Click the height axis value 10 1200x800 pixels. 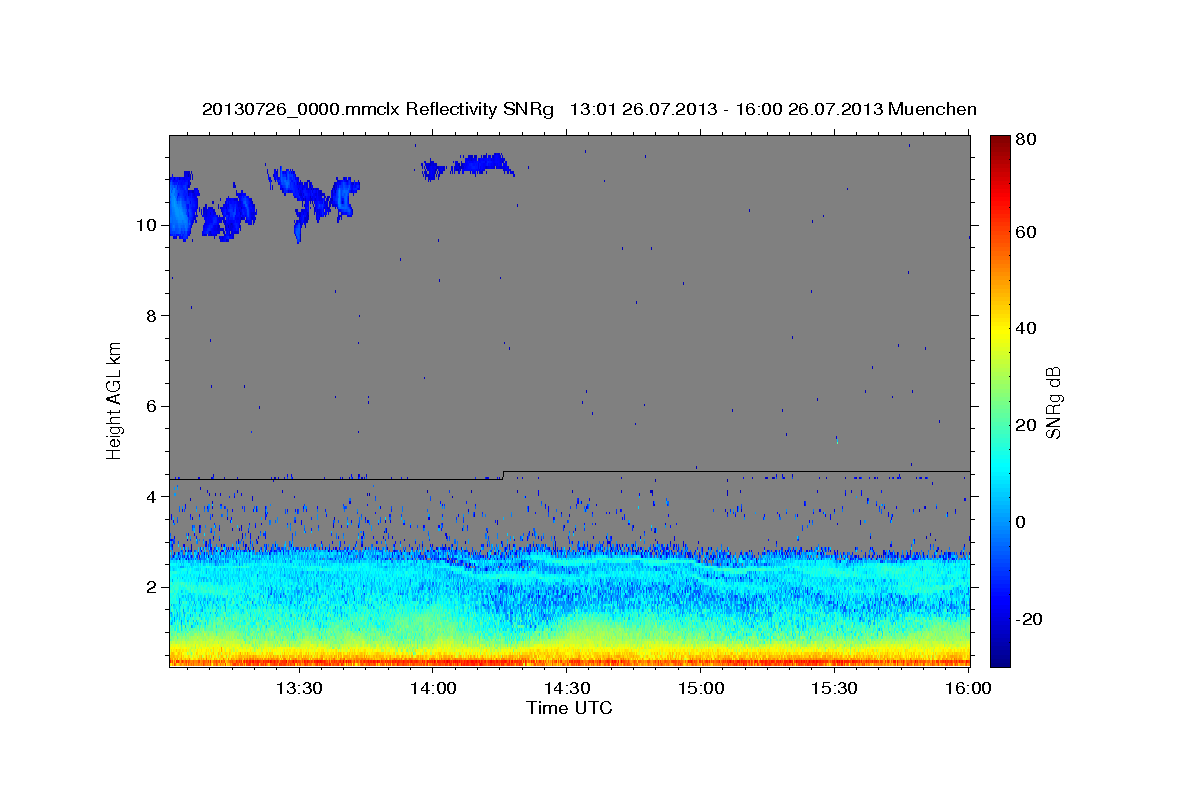pyautogui.click(x=148, y=225)
